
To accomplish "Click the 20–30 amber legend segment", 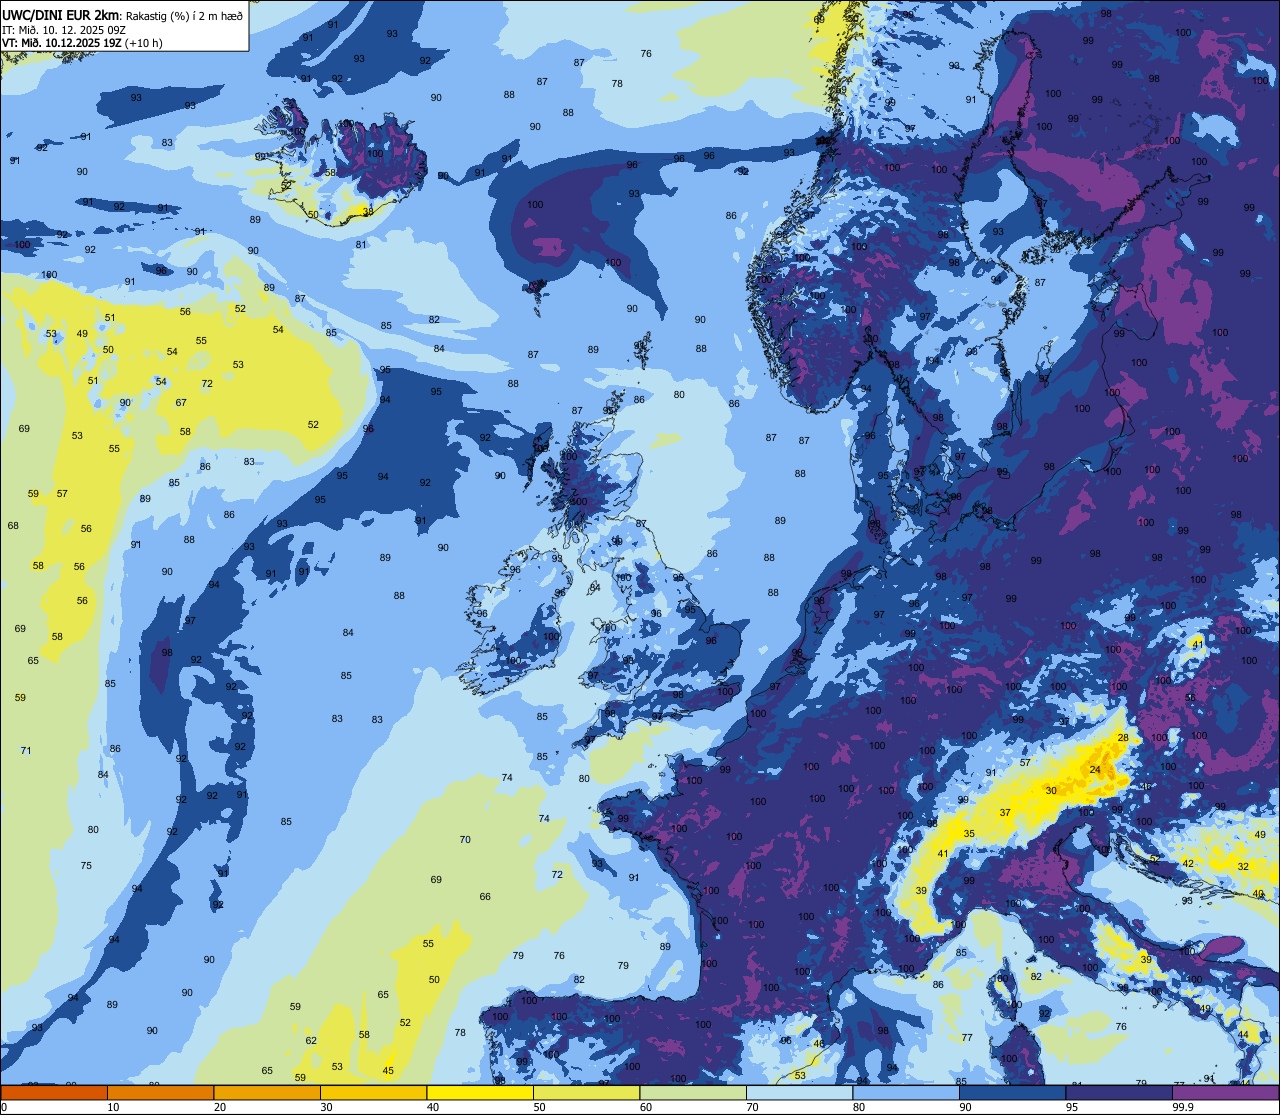I will click(267, 1092).
